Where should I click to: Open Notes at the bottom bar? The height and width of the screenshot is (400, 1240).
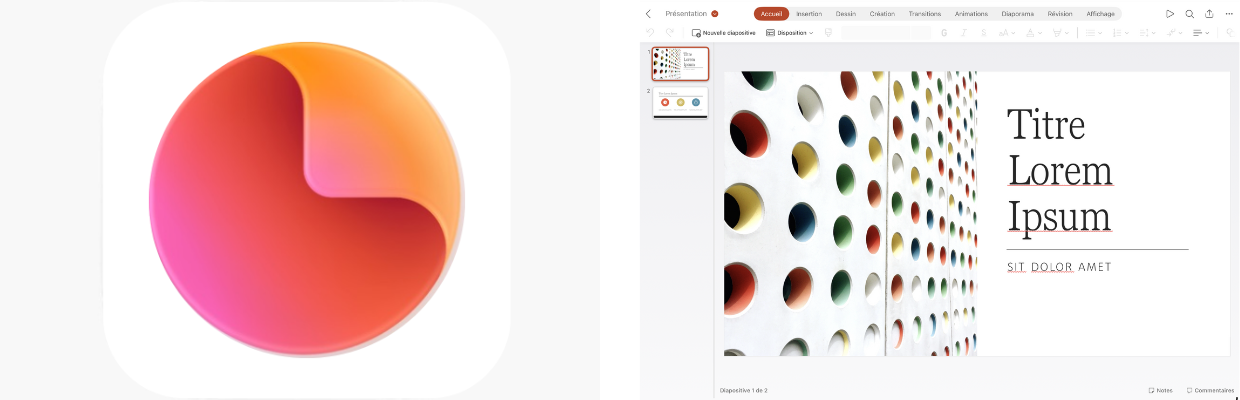1160,390
